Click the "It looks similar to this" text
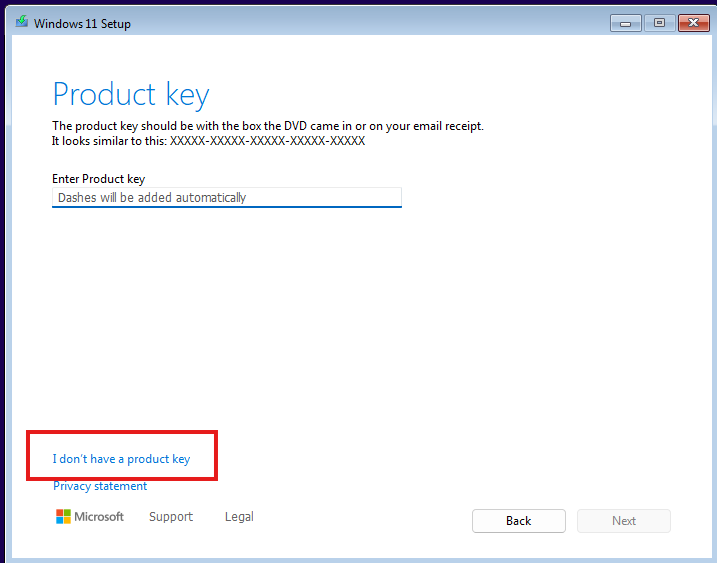This screenshot has width=717, height=563. pyautogui.click(x=110, y=141)
